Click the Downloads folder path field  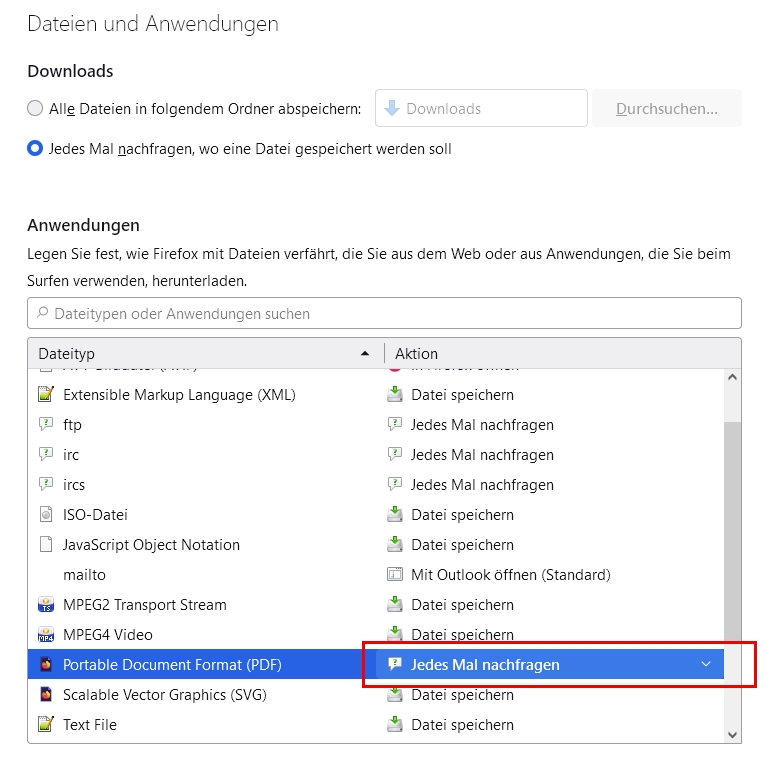click(481, 109)
